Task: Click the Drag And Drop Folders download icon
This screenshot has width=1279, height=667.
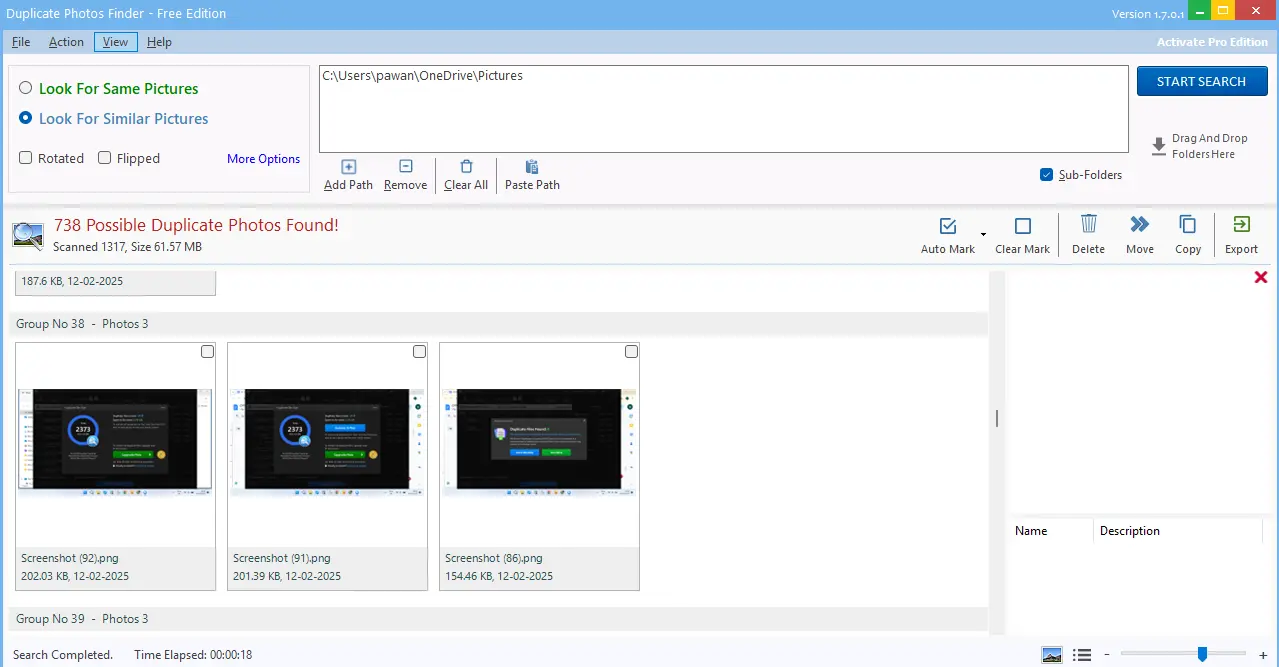Action: (1159, 146)
